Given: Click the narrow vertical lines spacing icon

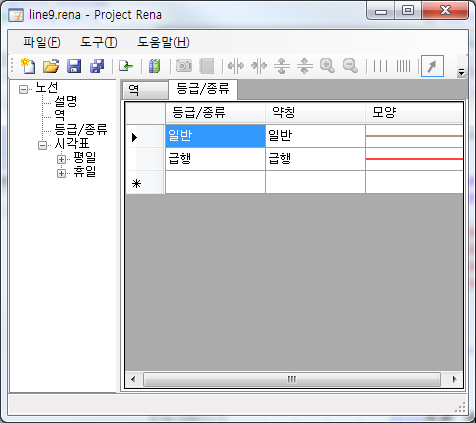Looking at the screenshot, I should point(403,66).
